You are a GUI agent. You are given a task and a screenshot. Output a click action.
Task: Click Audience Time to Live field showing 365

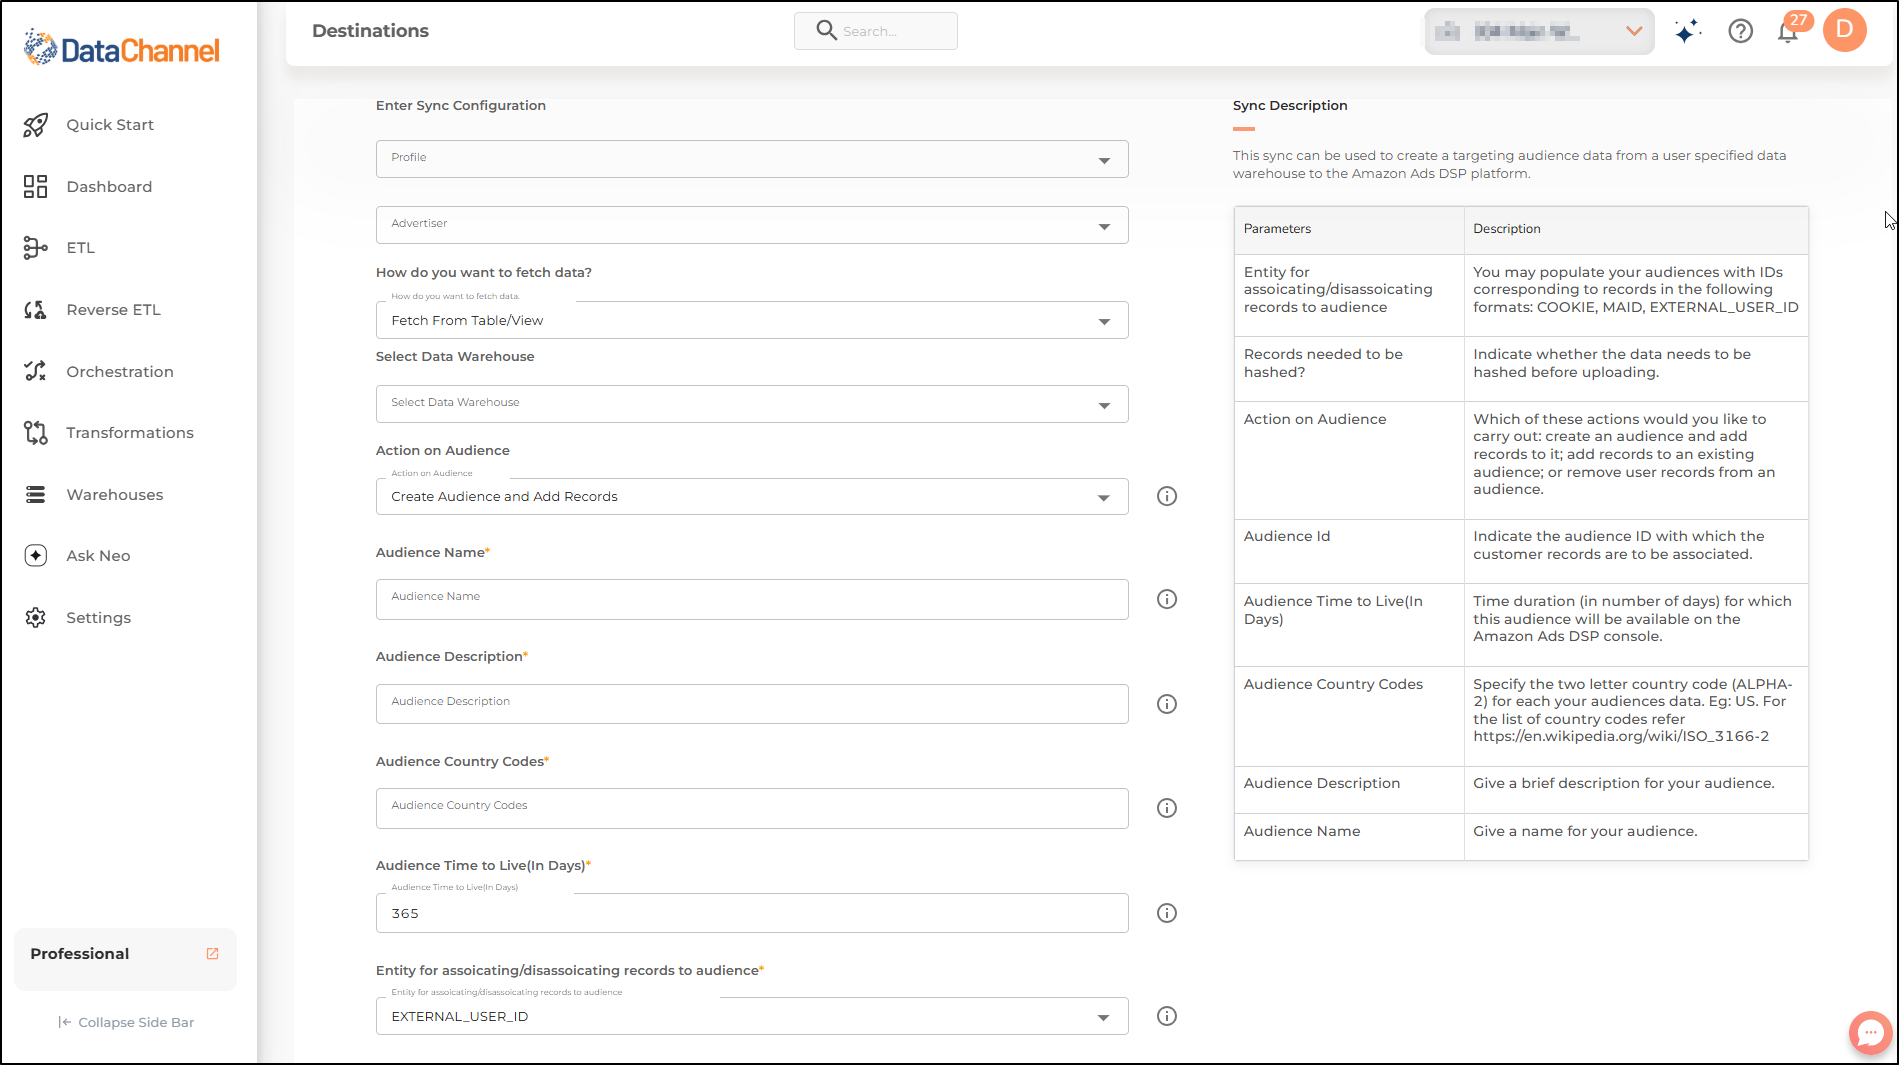[752, 913]
